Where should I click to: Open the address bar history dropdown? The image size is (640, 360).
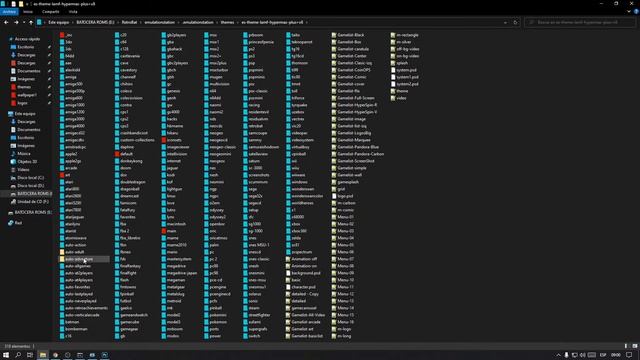click(x=505, y=22)
